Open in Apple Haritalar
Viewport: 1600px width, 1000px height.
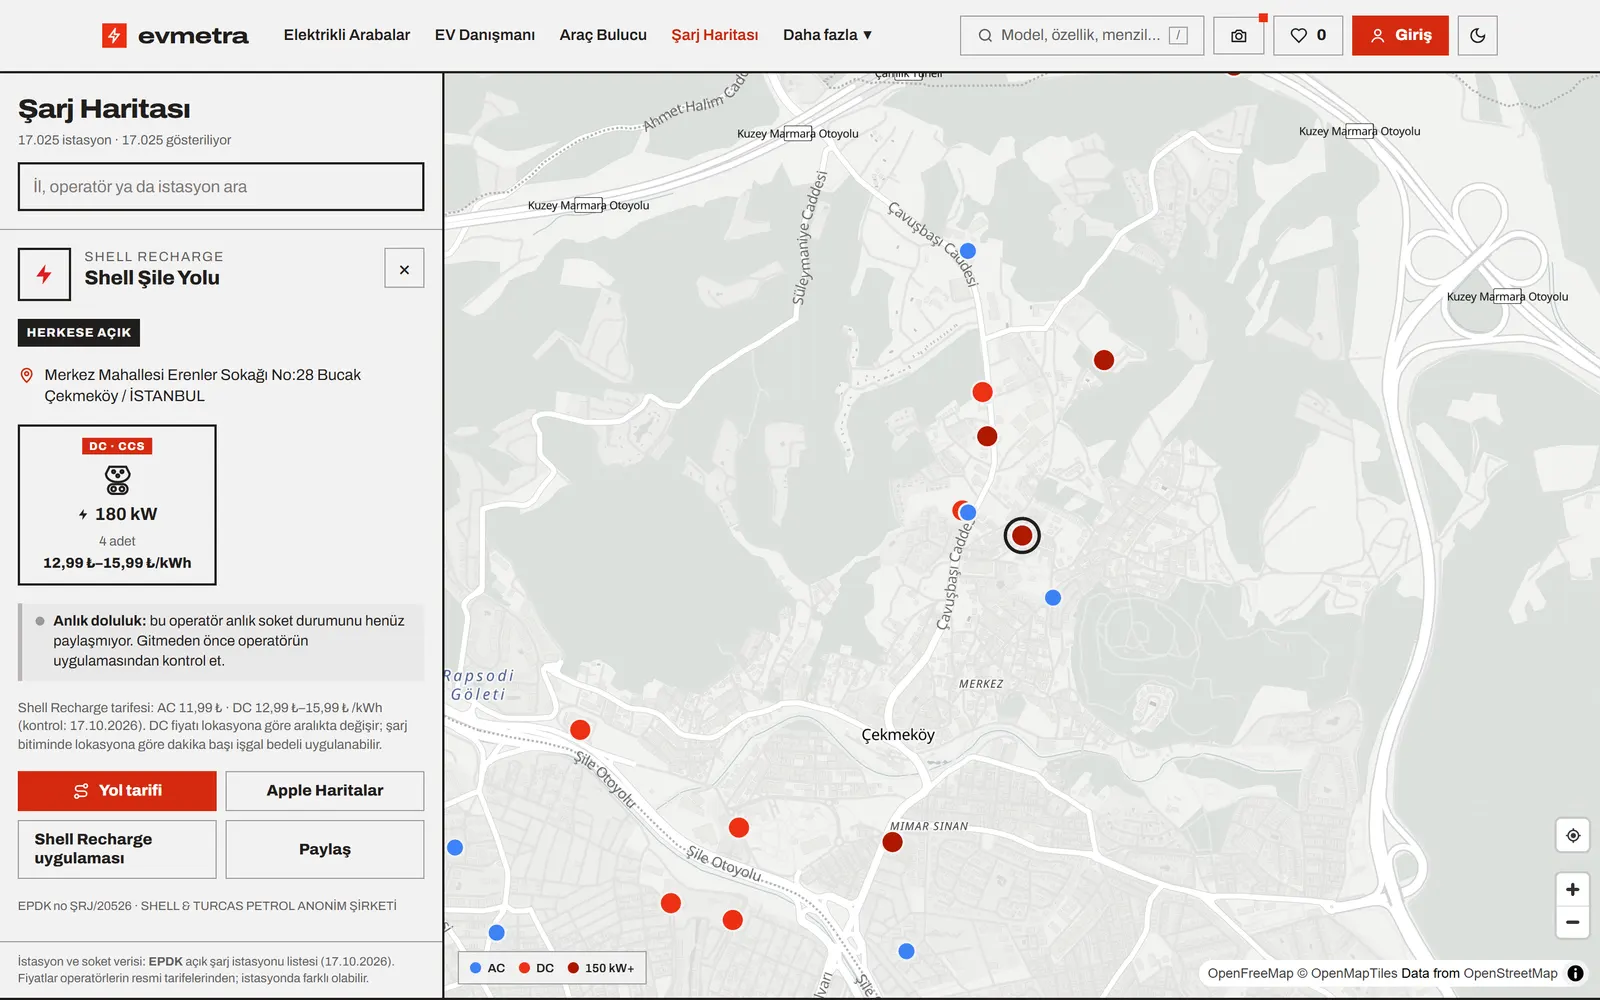pyautogui.click(x=325, y=791)
